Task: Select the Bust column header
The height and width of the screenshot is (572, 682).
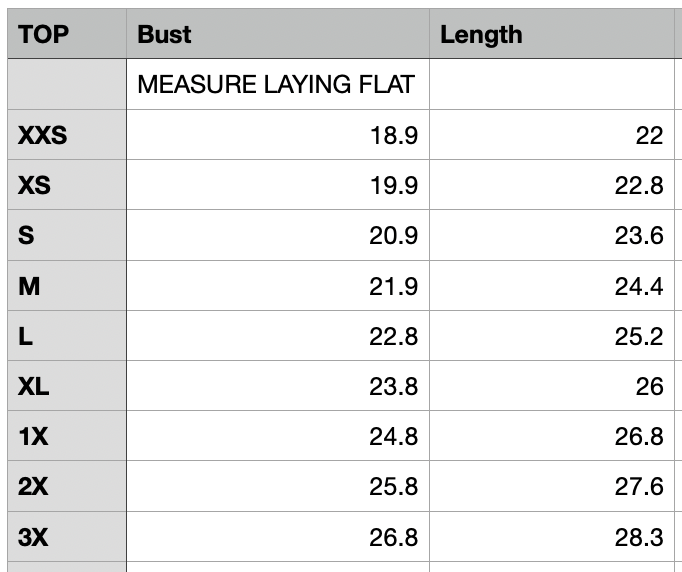Action: point(278,33)
